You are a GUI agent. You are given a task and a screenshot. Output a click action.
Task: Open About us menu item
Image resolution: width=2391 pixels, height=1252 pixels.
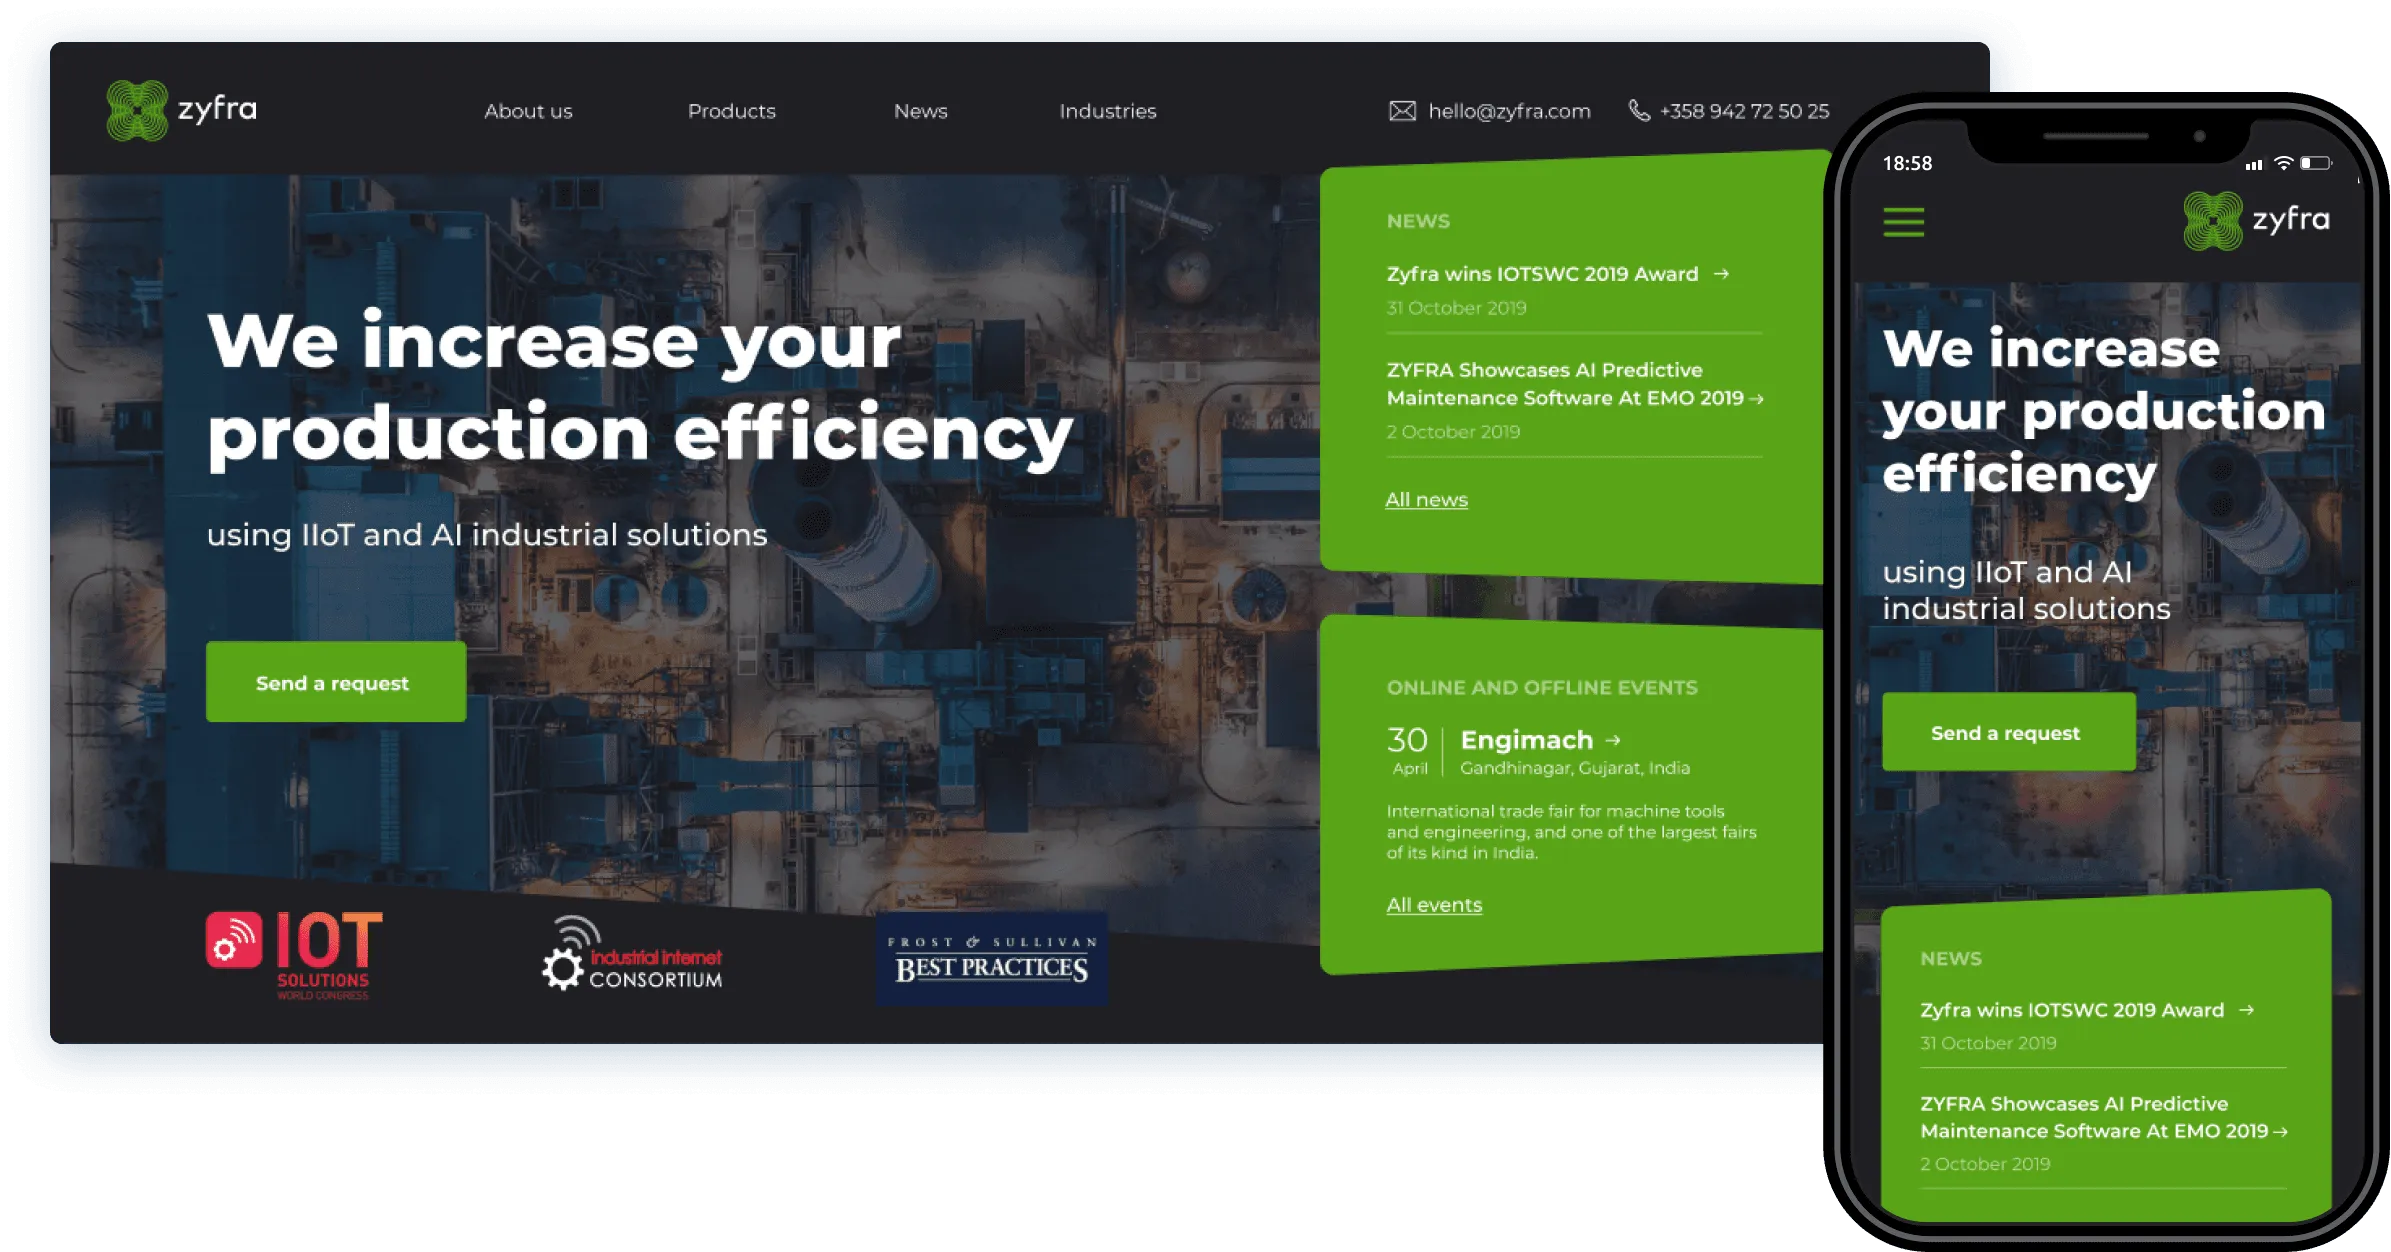click(x=528, y=111)
